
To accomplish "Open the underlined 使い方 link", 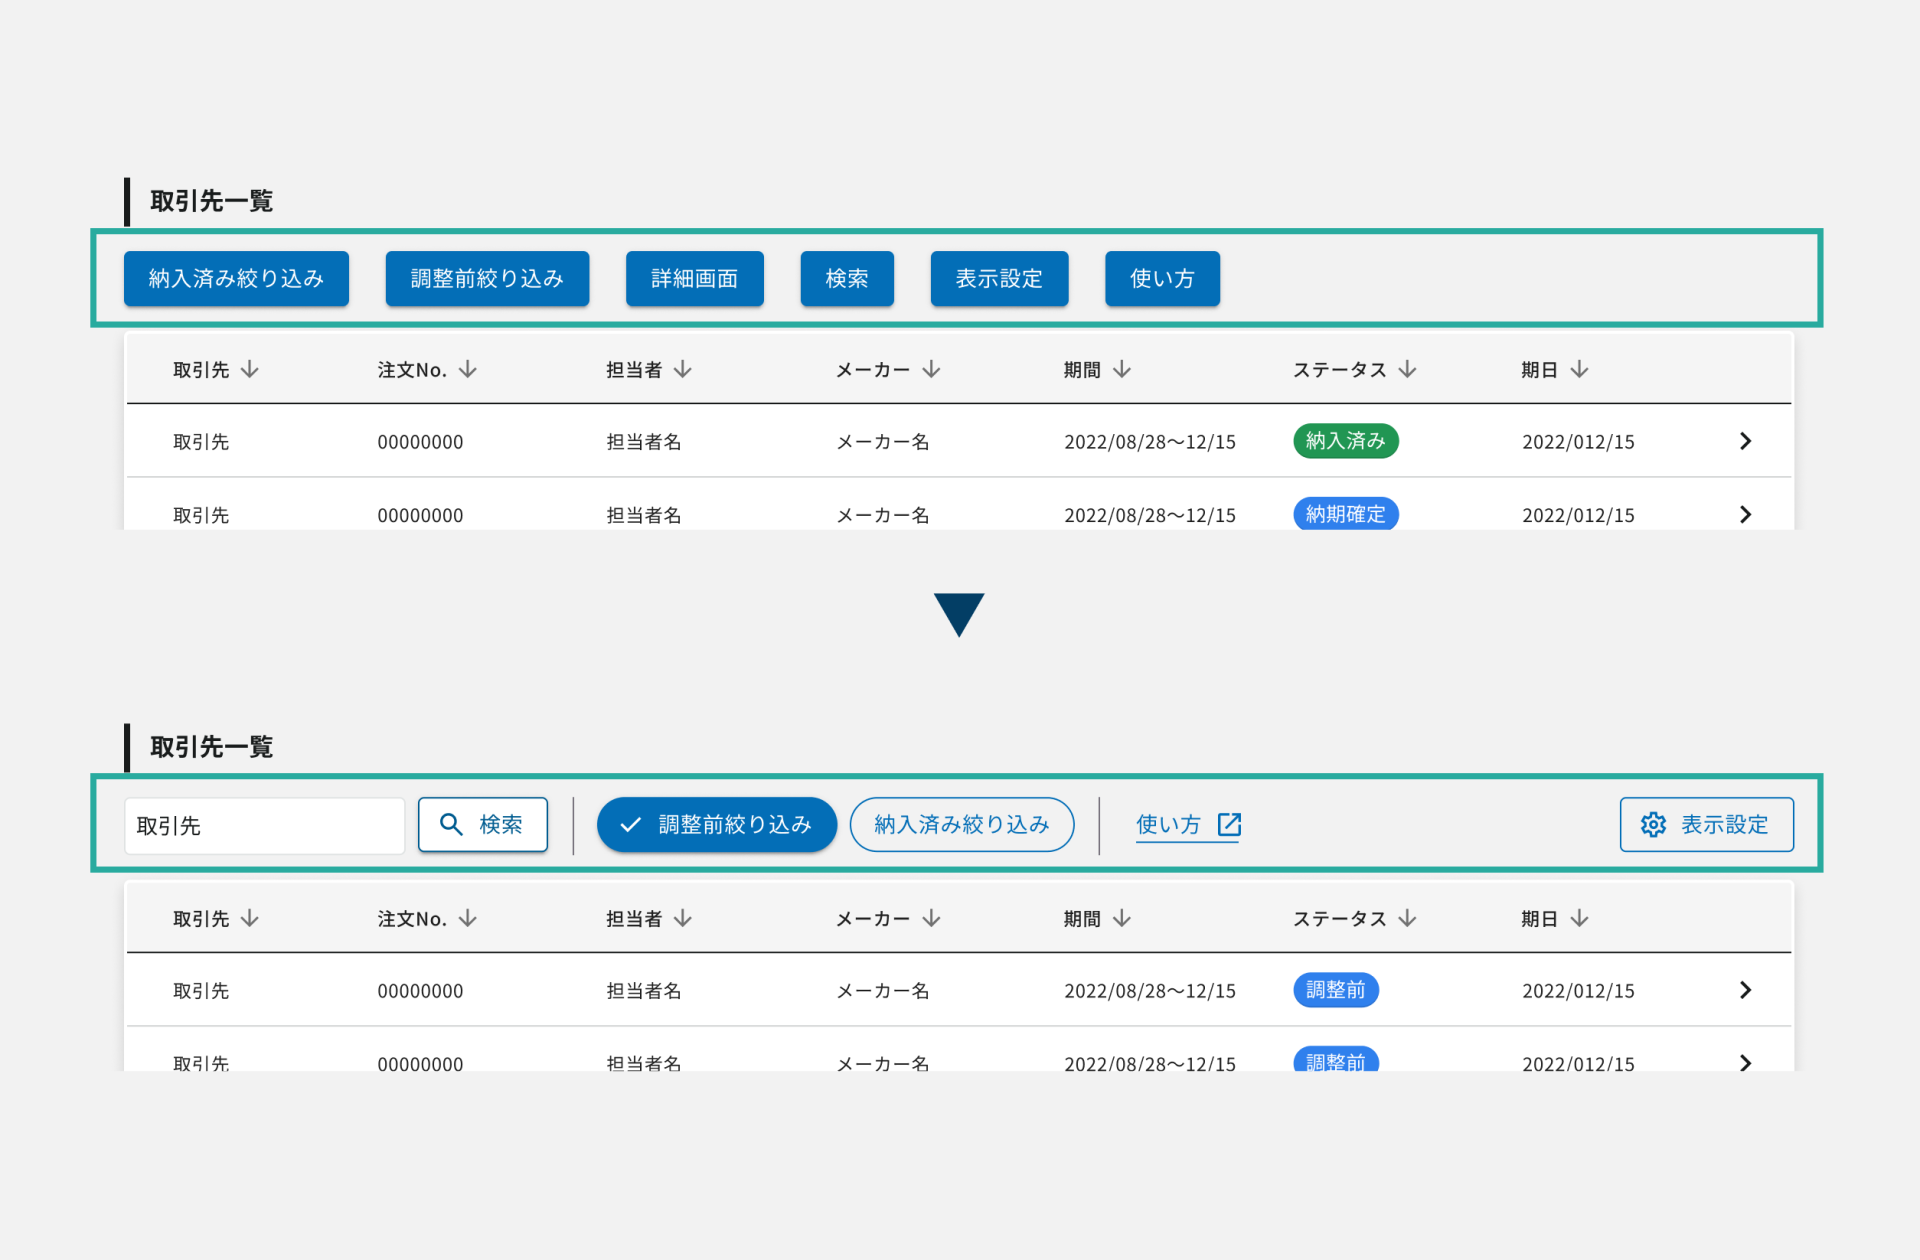I will coord(1168,825).
